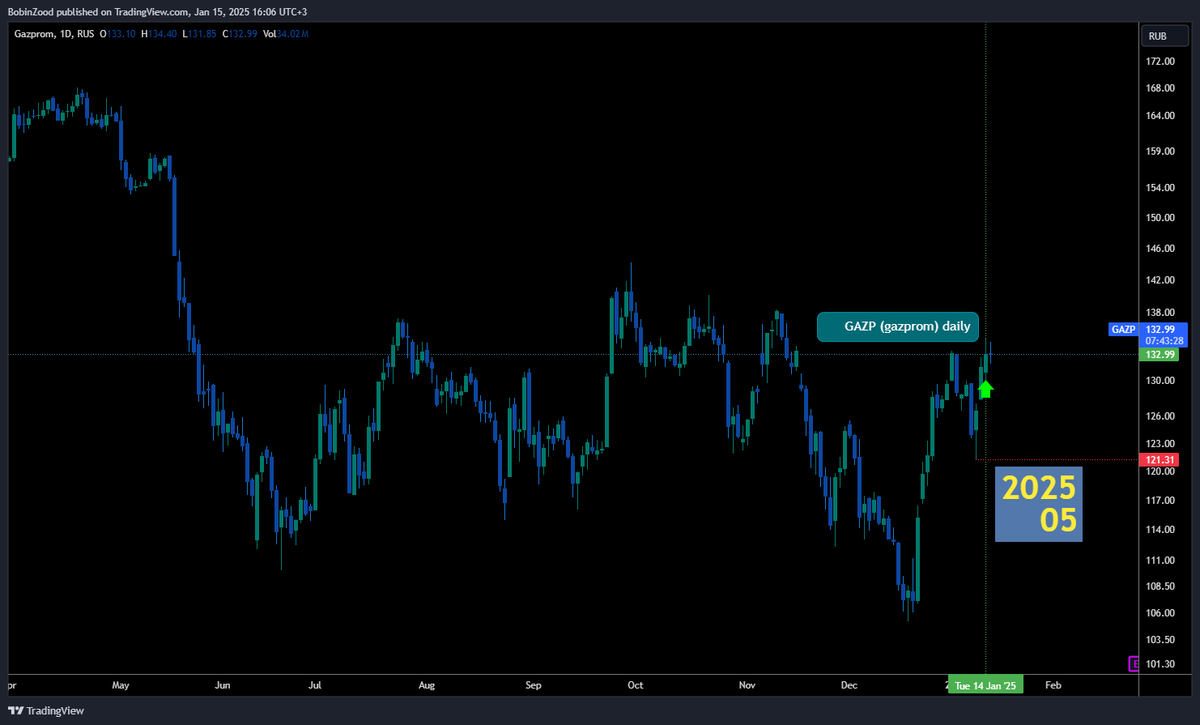Click the 150.00 price scale label

(1160, 218)
